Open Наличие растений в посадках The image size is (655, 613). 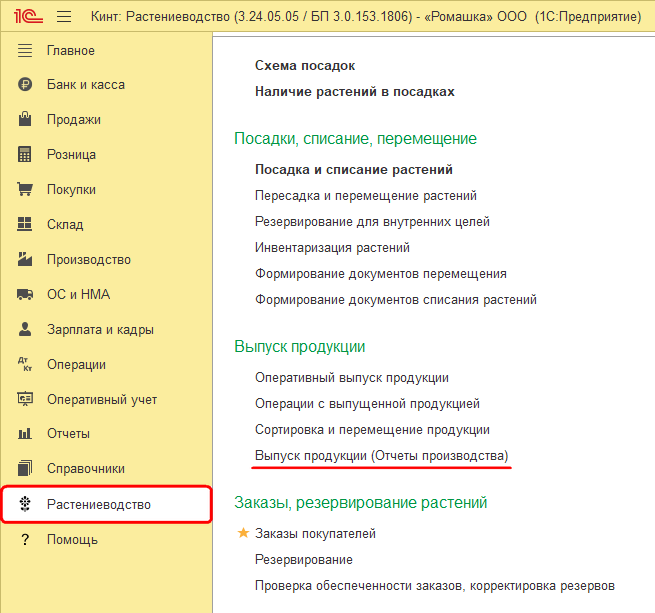tap(355, 92)
